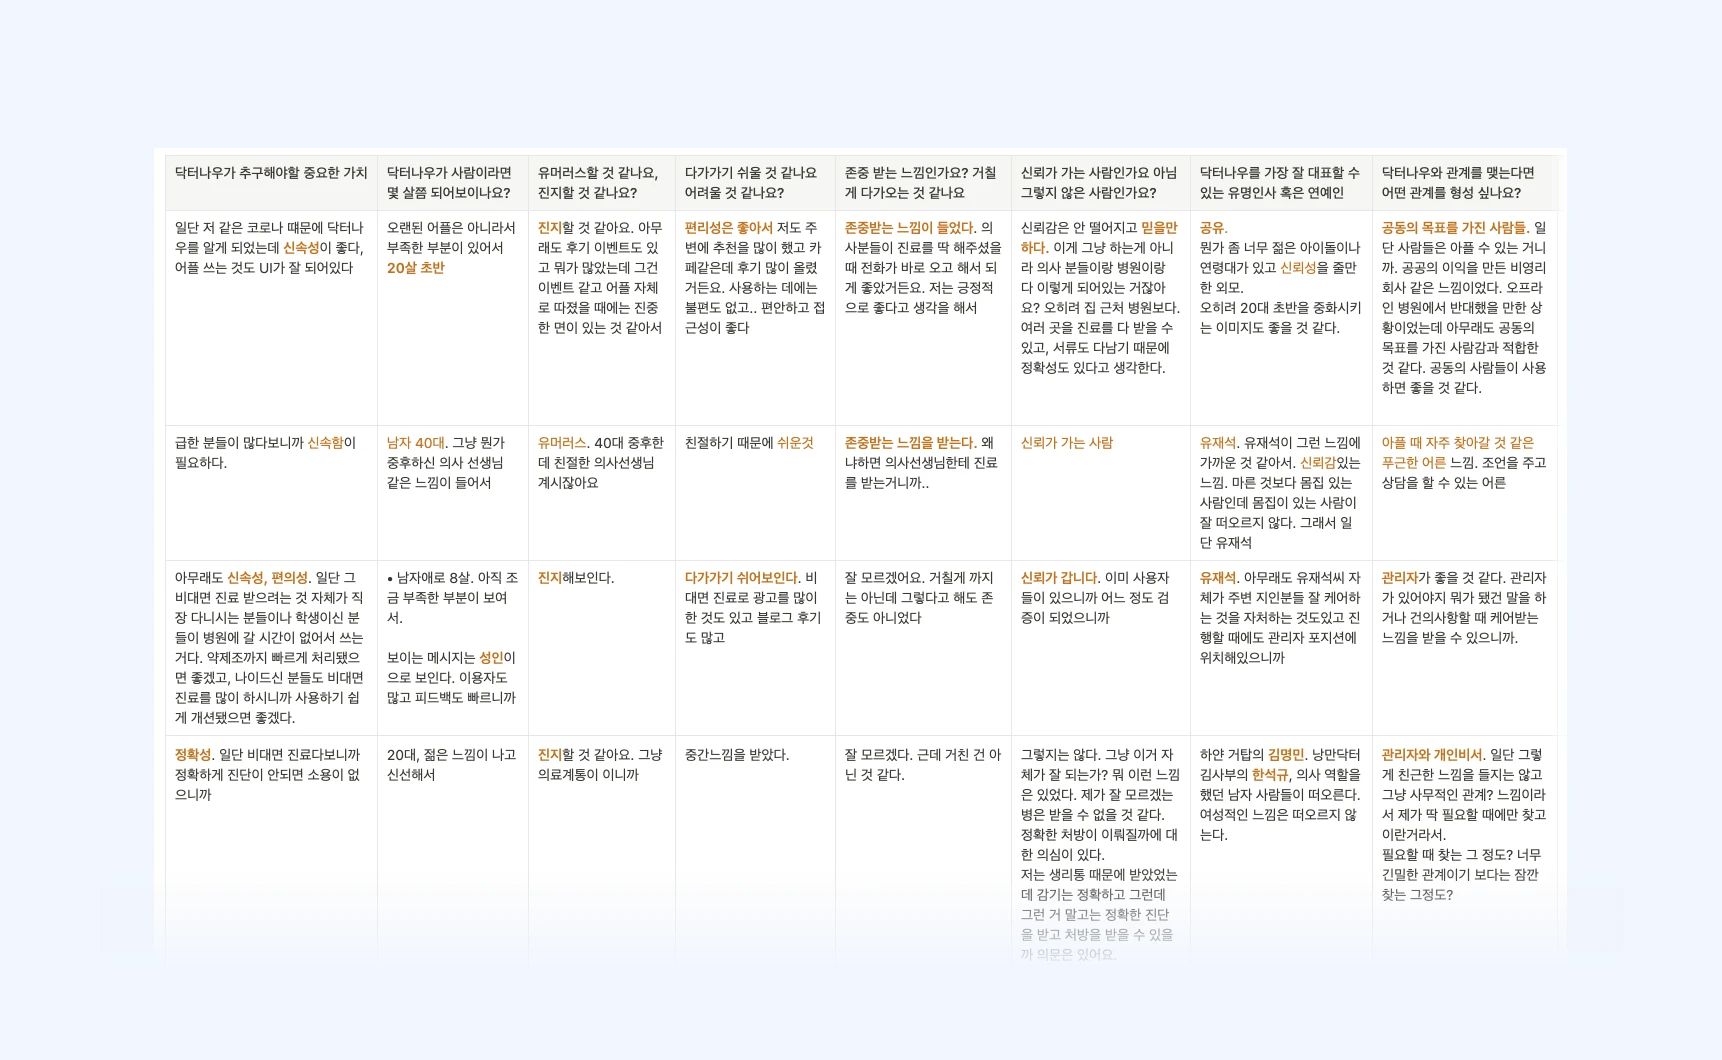Screen dimensions: 1722x1060
Task: Select the cell starting '20대, 젊은 느낌이 나고'
Action: coord(452,850)
